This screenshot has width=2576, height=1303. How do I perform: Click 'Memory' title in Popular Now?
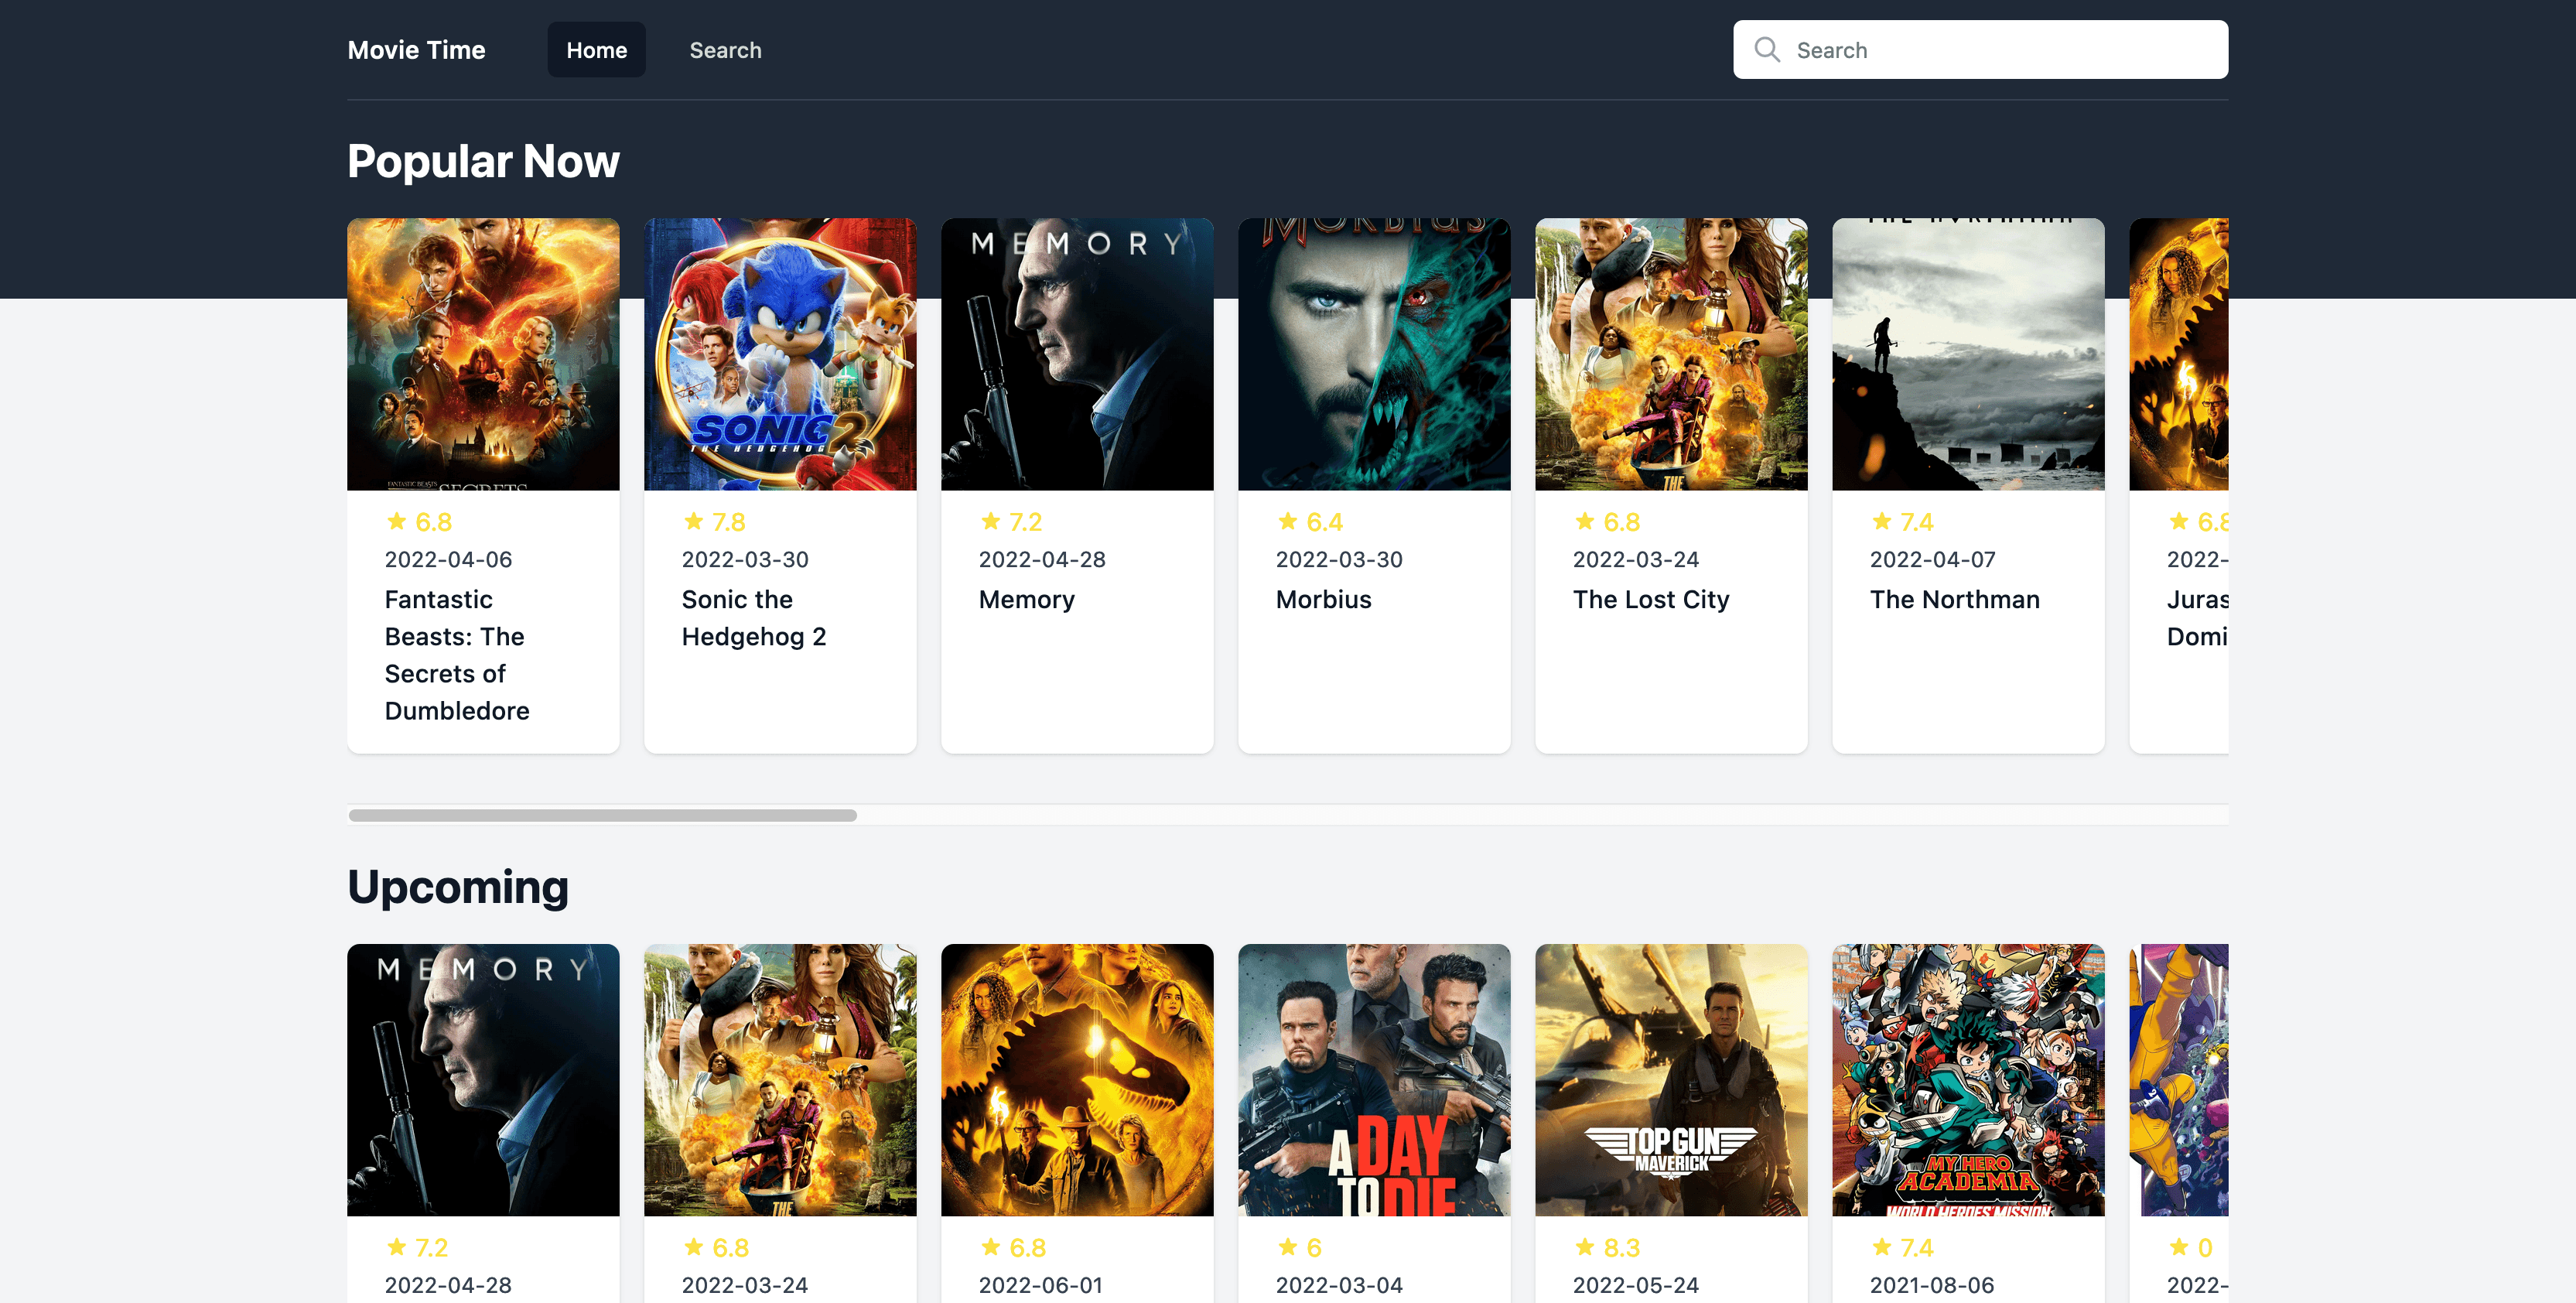[x=1026, y=599]
